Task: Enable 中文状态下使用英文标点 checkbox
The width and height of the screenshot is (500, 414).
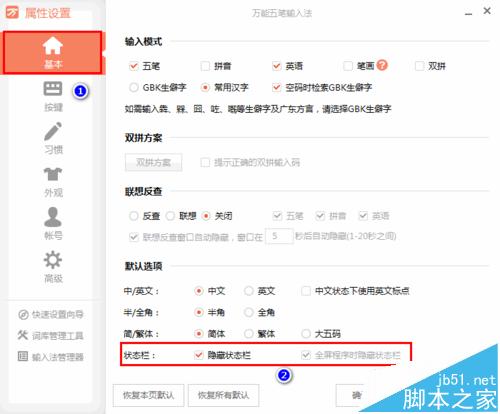Action: pos(306,291)
